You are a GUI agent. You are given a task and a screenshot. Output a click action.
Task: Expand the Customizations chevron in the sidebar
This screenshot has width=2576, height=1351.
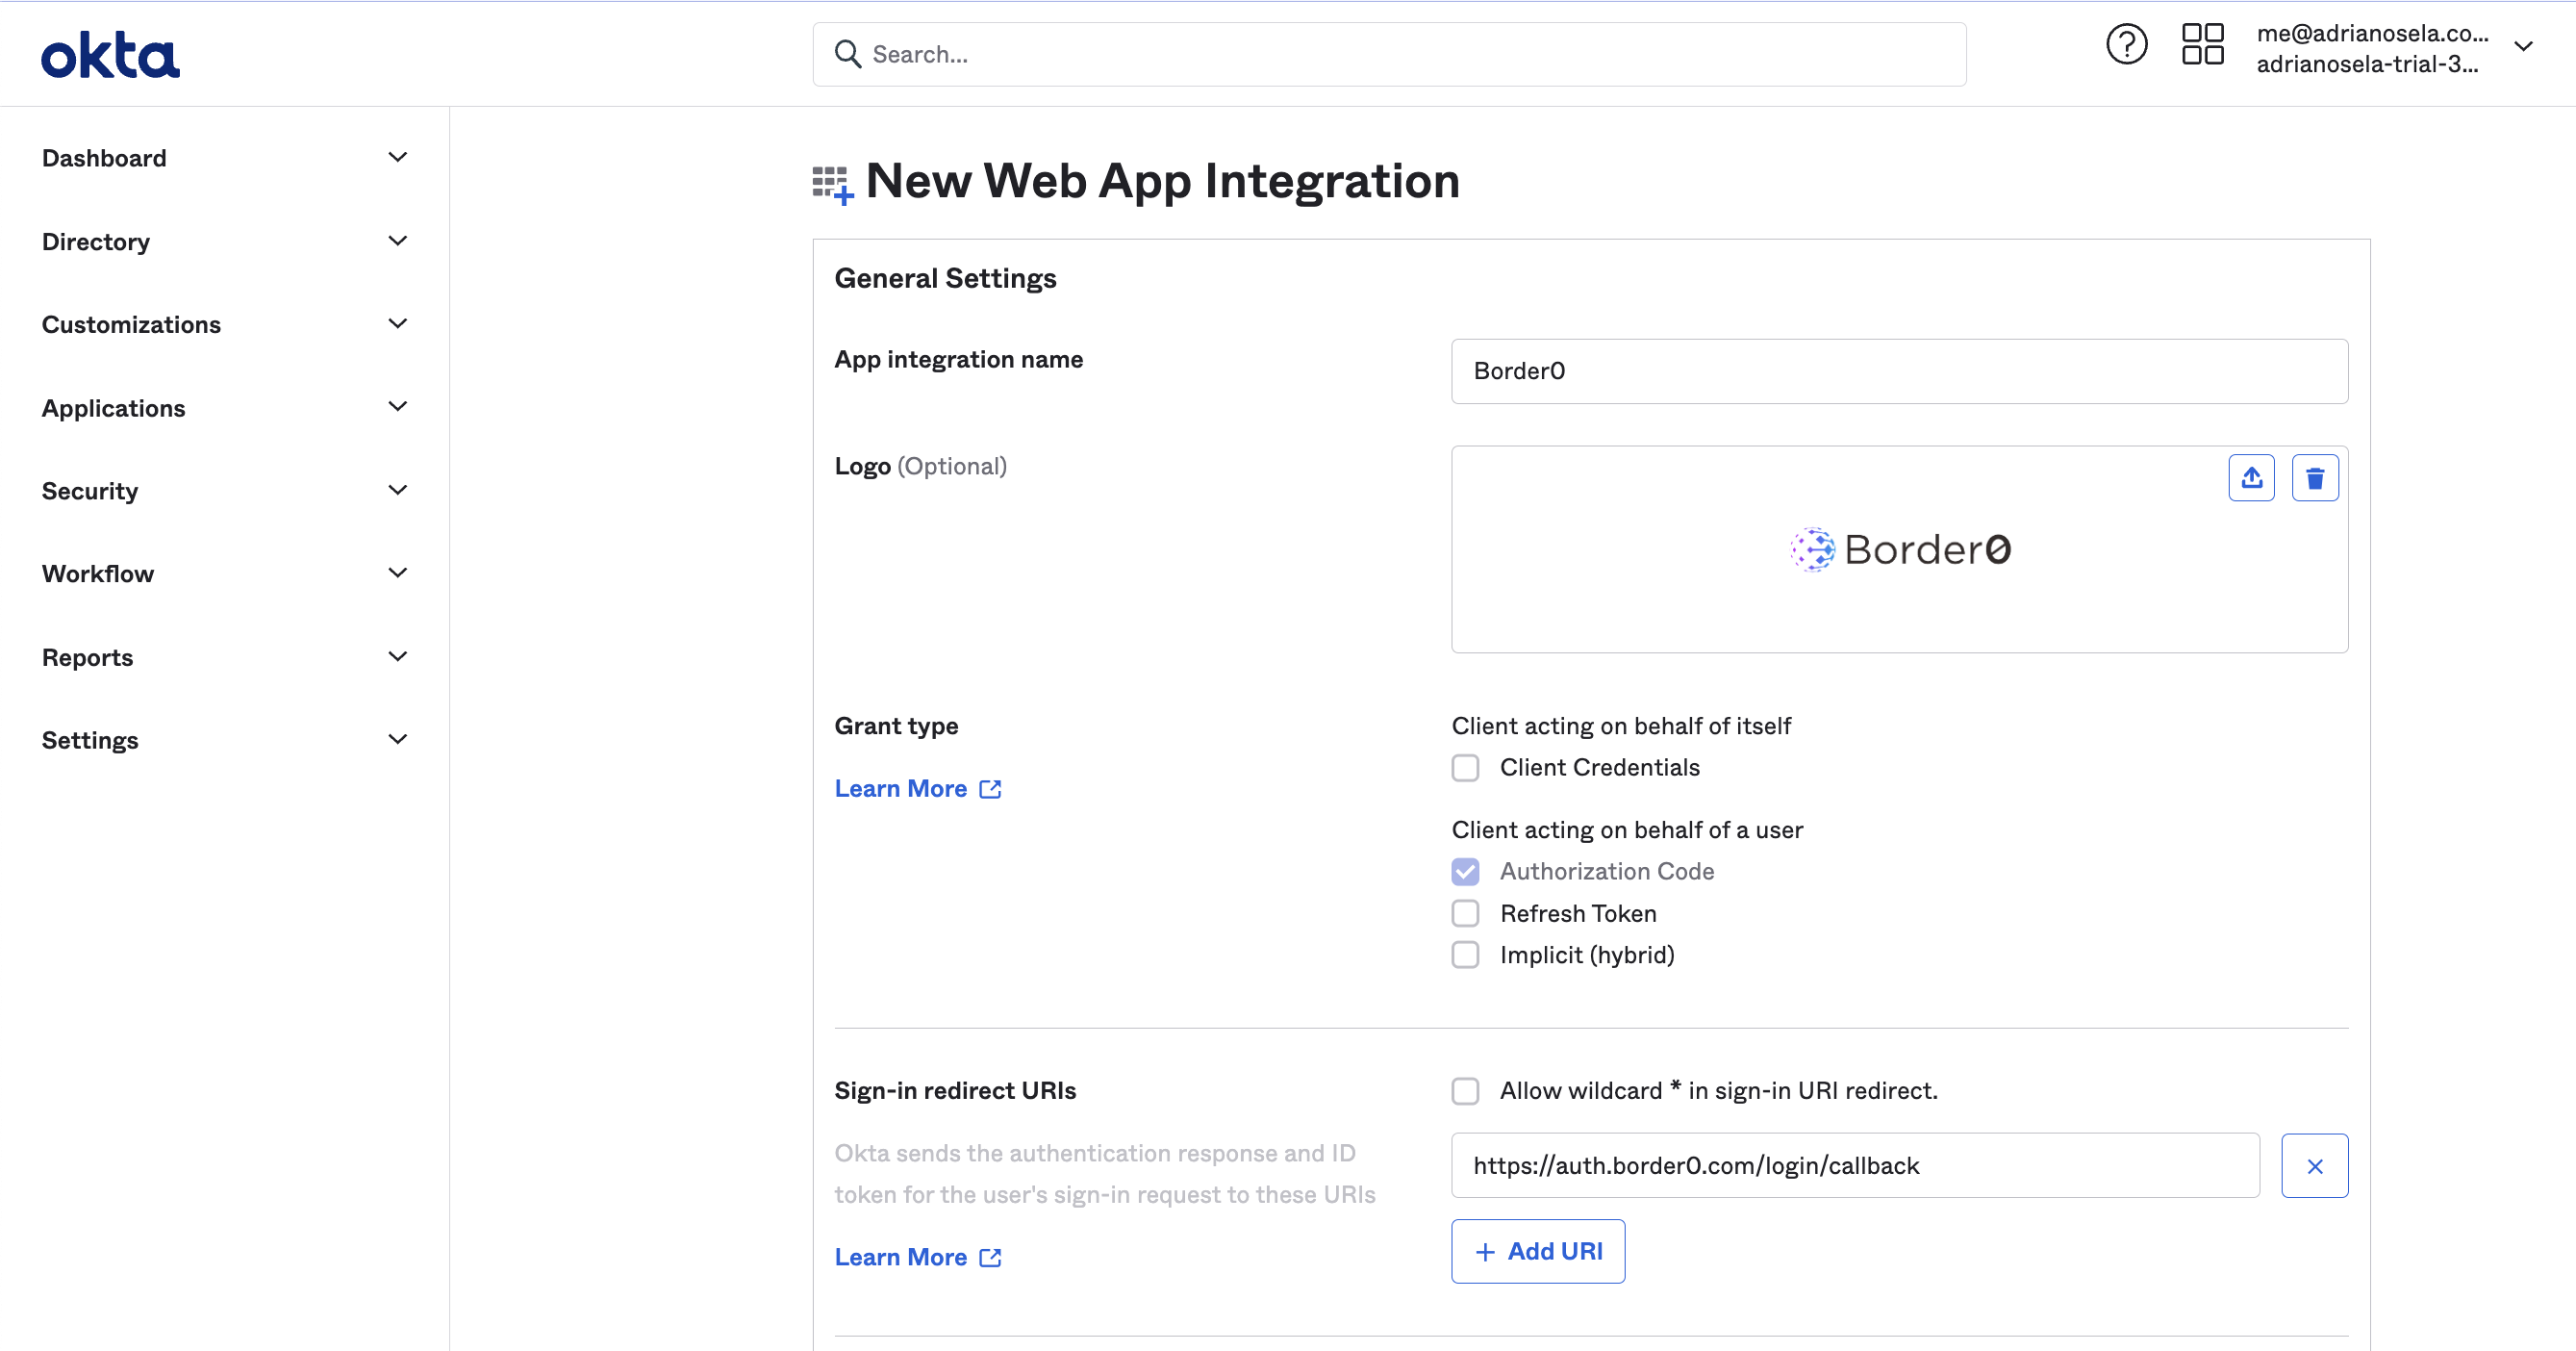tap(397, 324)
